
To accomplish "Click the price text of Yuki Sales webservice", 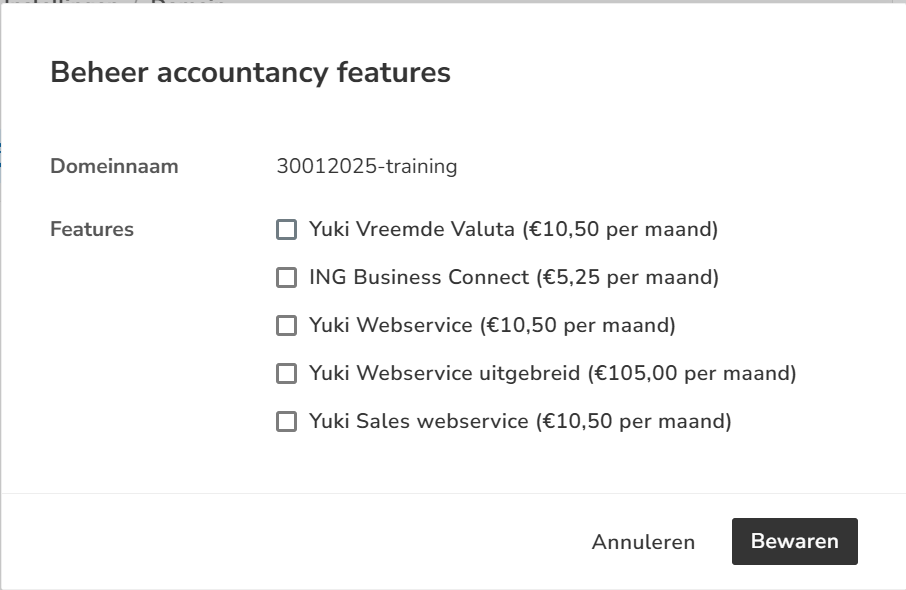I will point(633,422).
